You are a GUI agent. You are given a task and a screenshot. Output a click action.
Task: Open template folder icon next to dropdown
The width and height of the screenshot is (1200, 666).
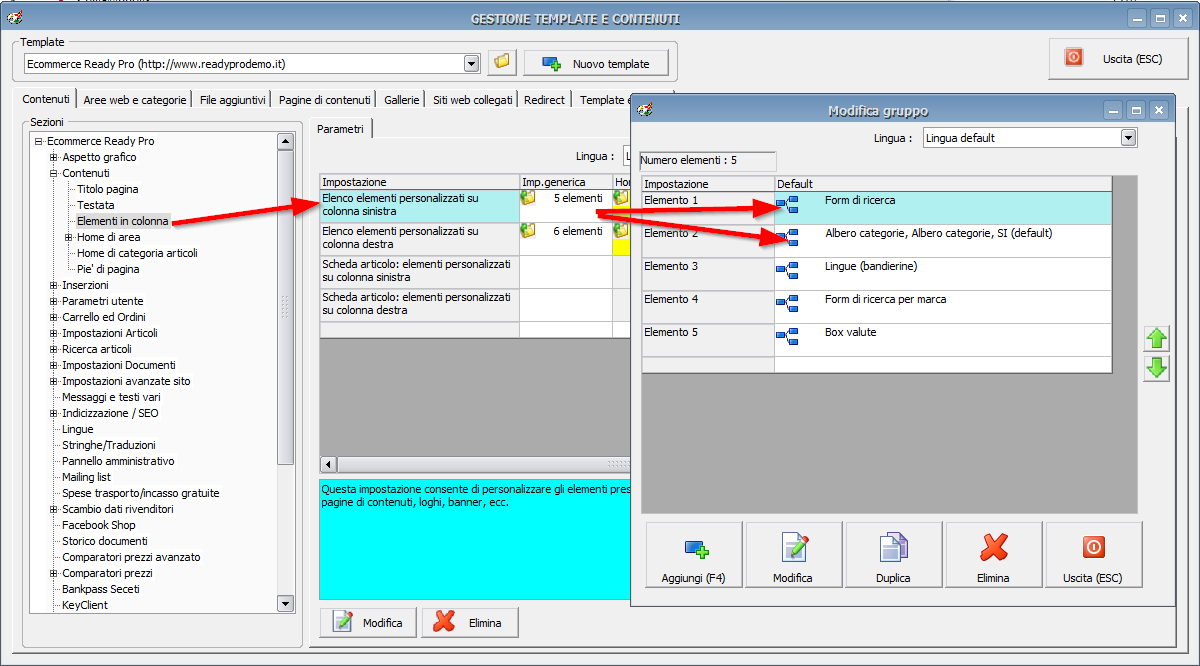click(502, 63)
